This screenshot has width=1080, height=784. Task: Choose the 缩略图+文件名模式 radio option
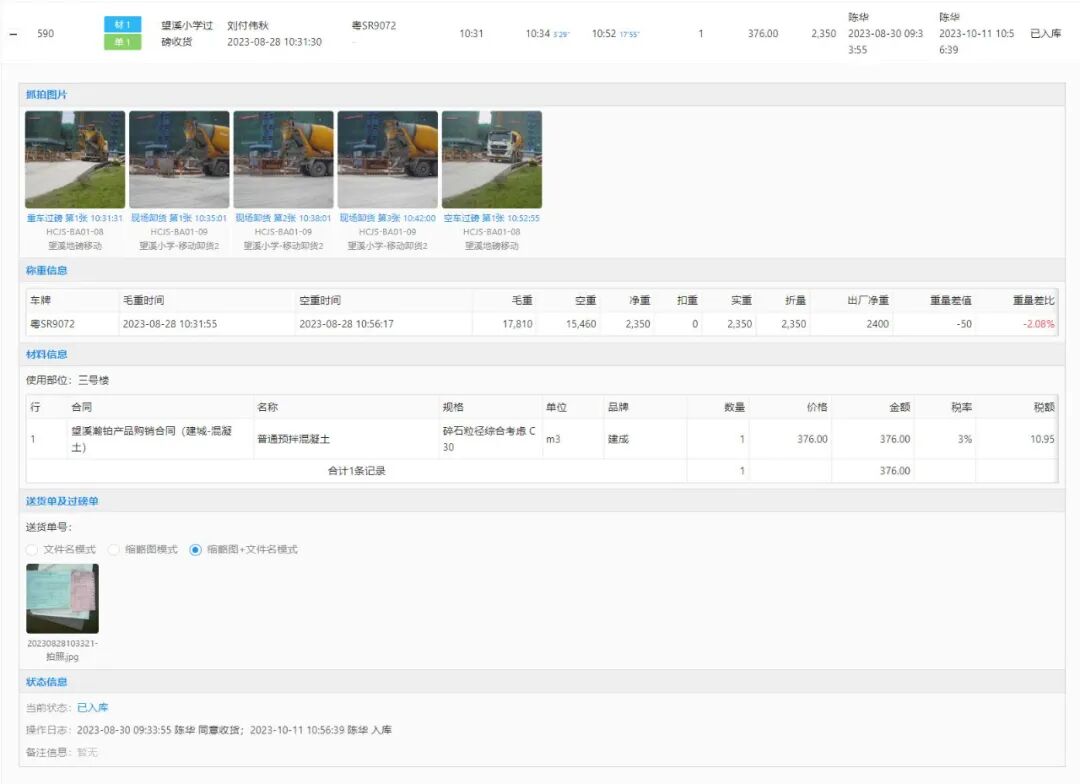coord(196,550)
